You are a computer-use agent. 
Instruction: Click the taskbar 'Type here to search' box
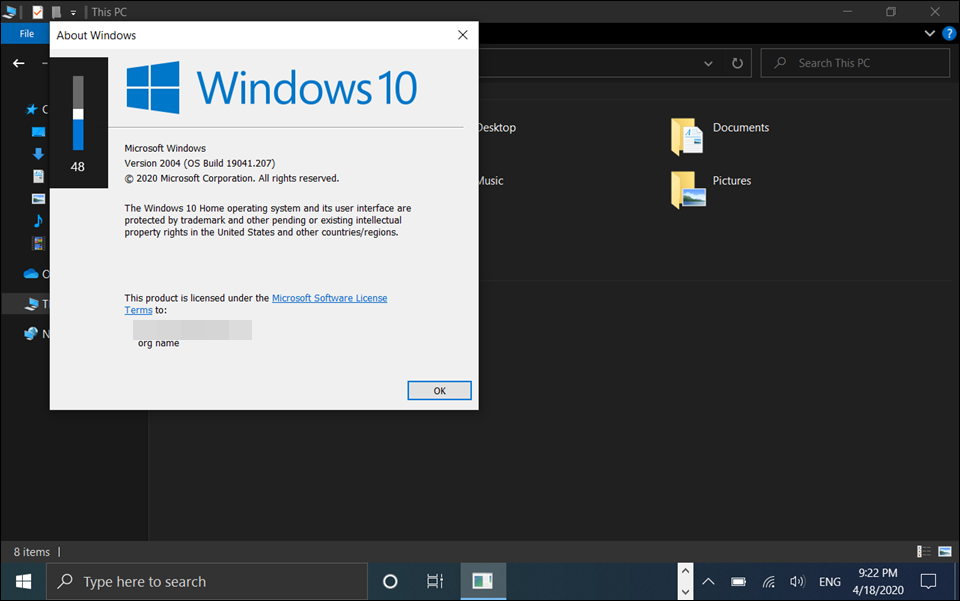click(x=207, y=581)
